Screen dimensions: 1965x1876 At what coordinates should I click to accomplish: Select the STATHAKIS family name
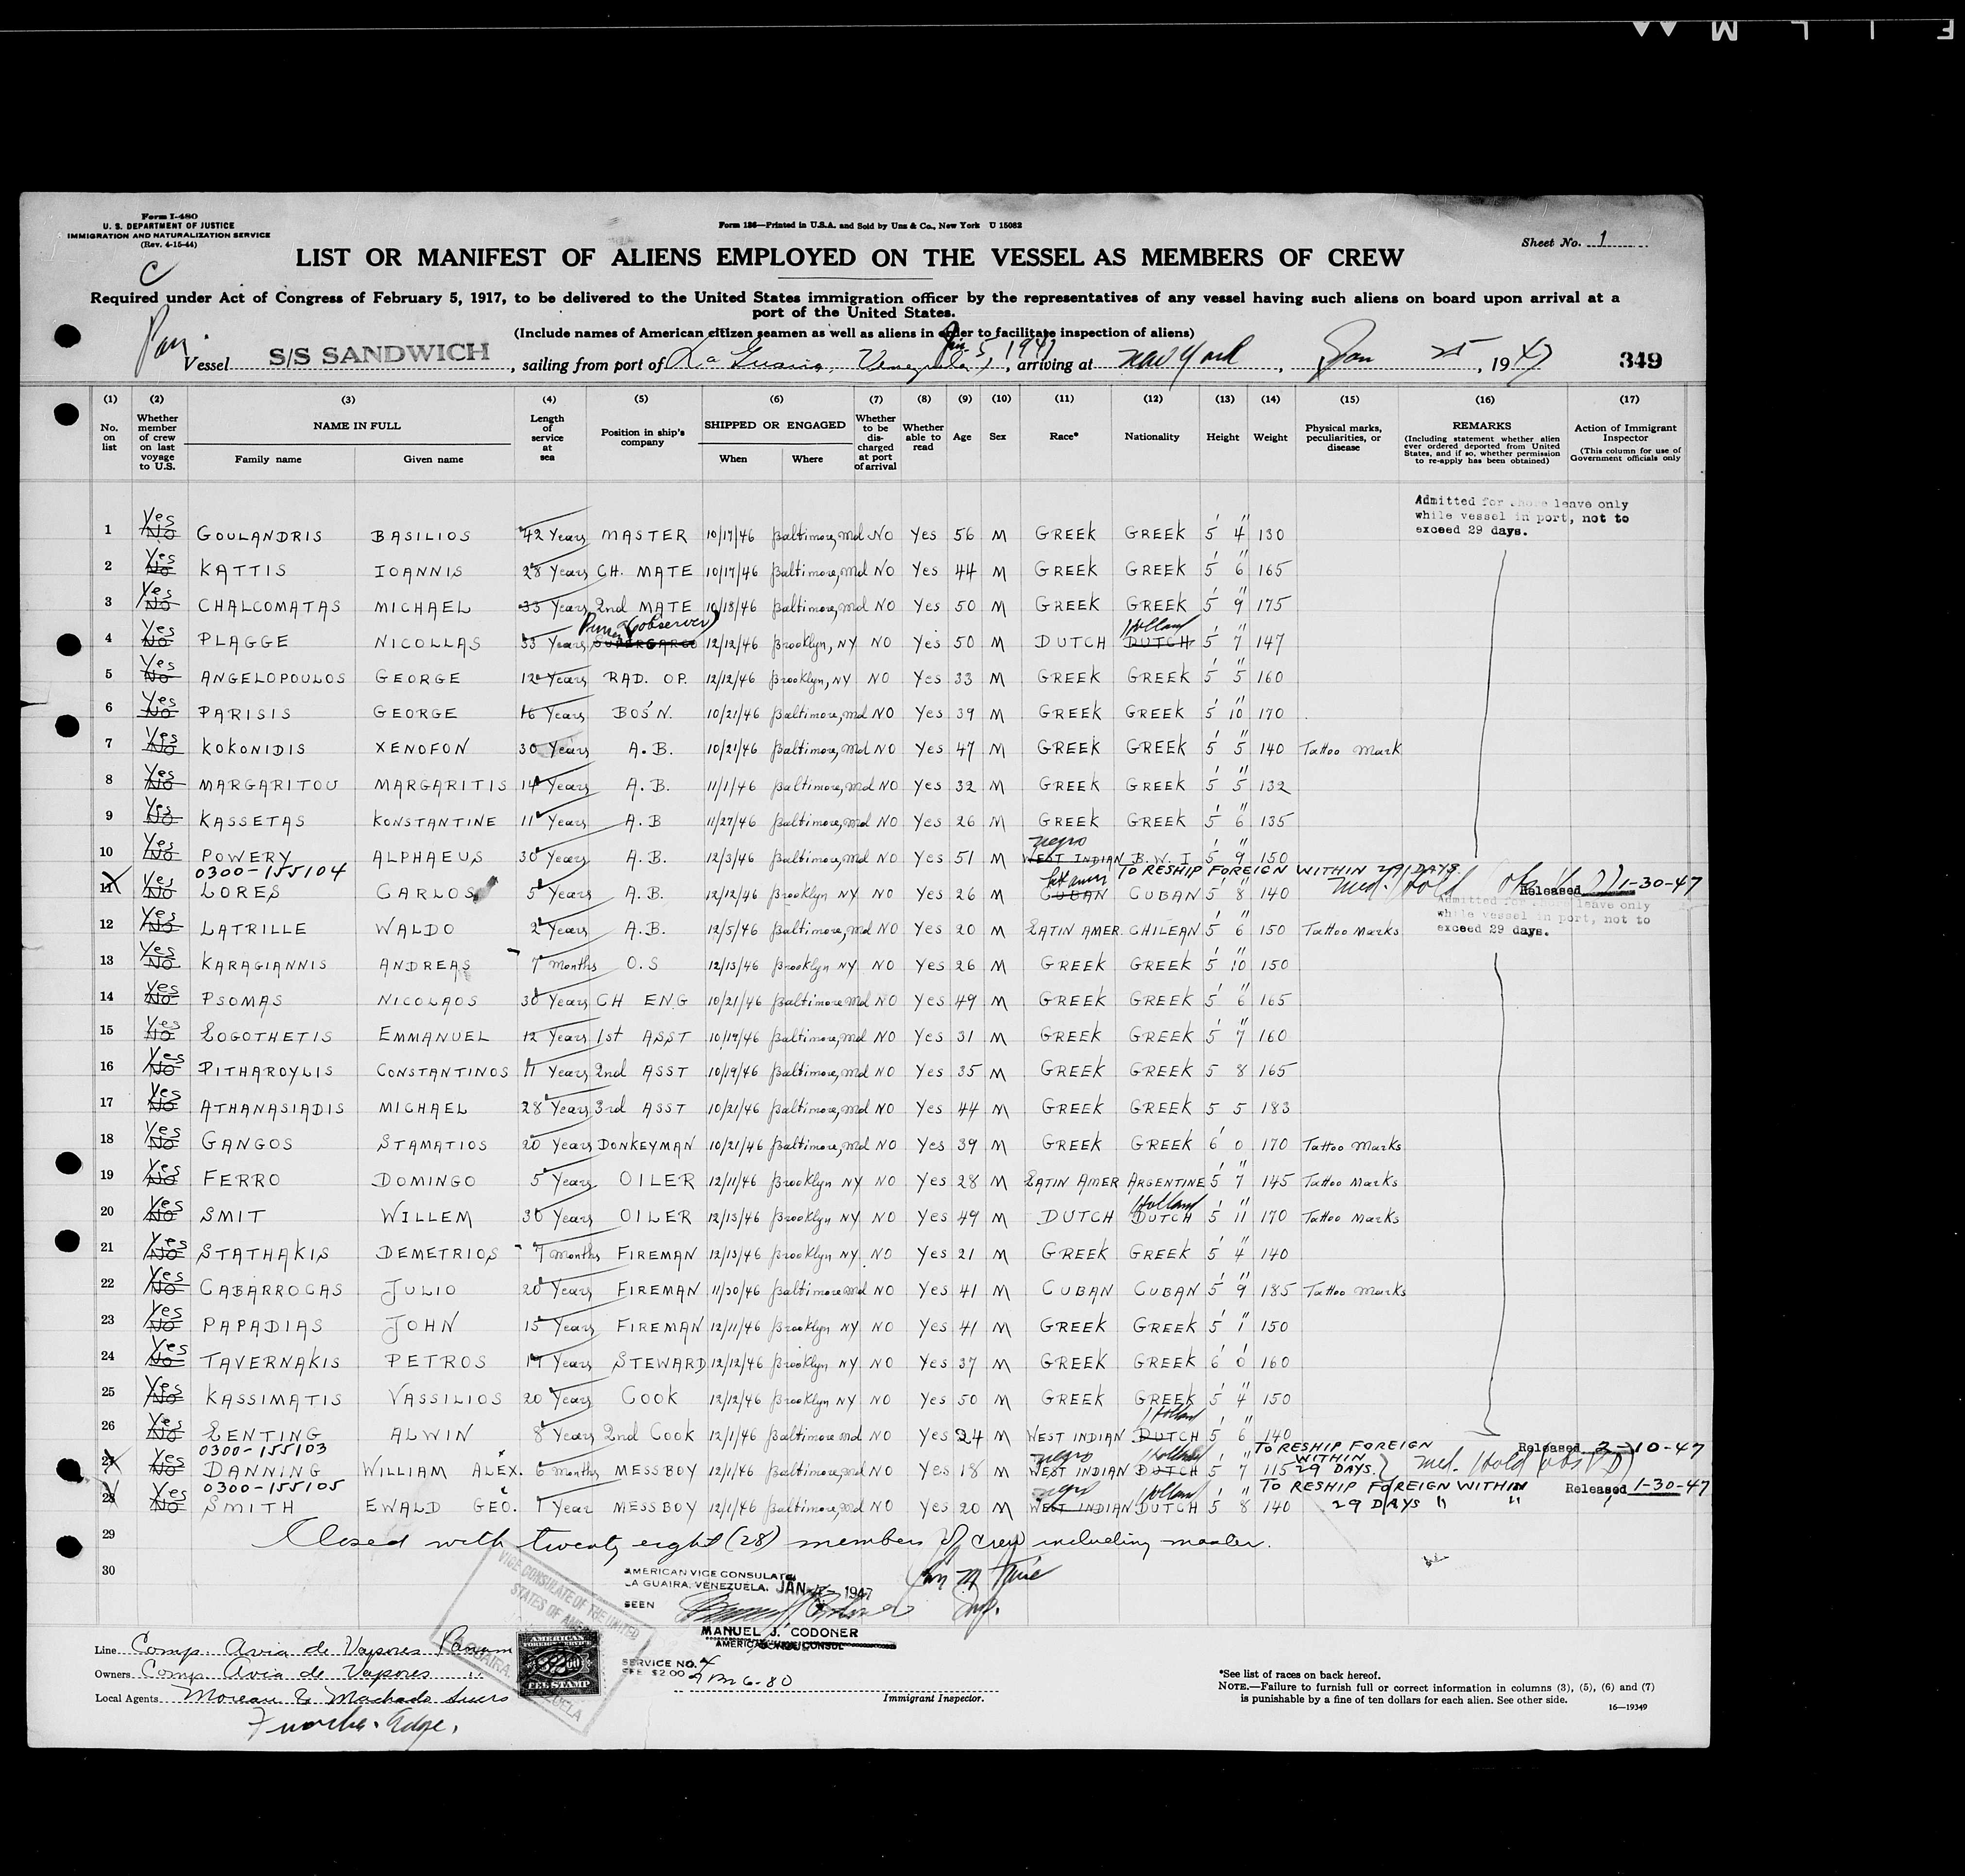coord(263,1254)
